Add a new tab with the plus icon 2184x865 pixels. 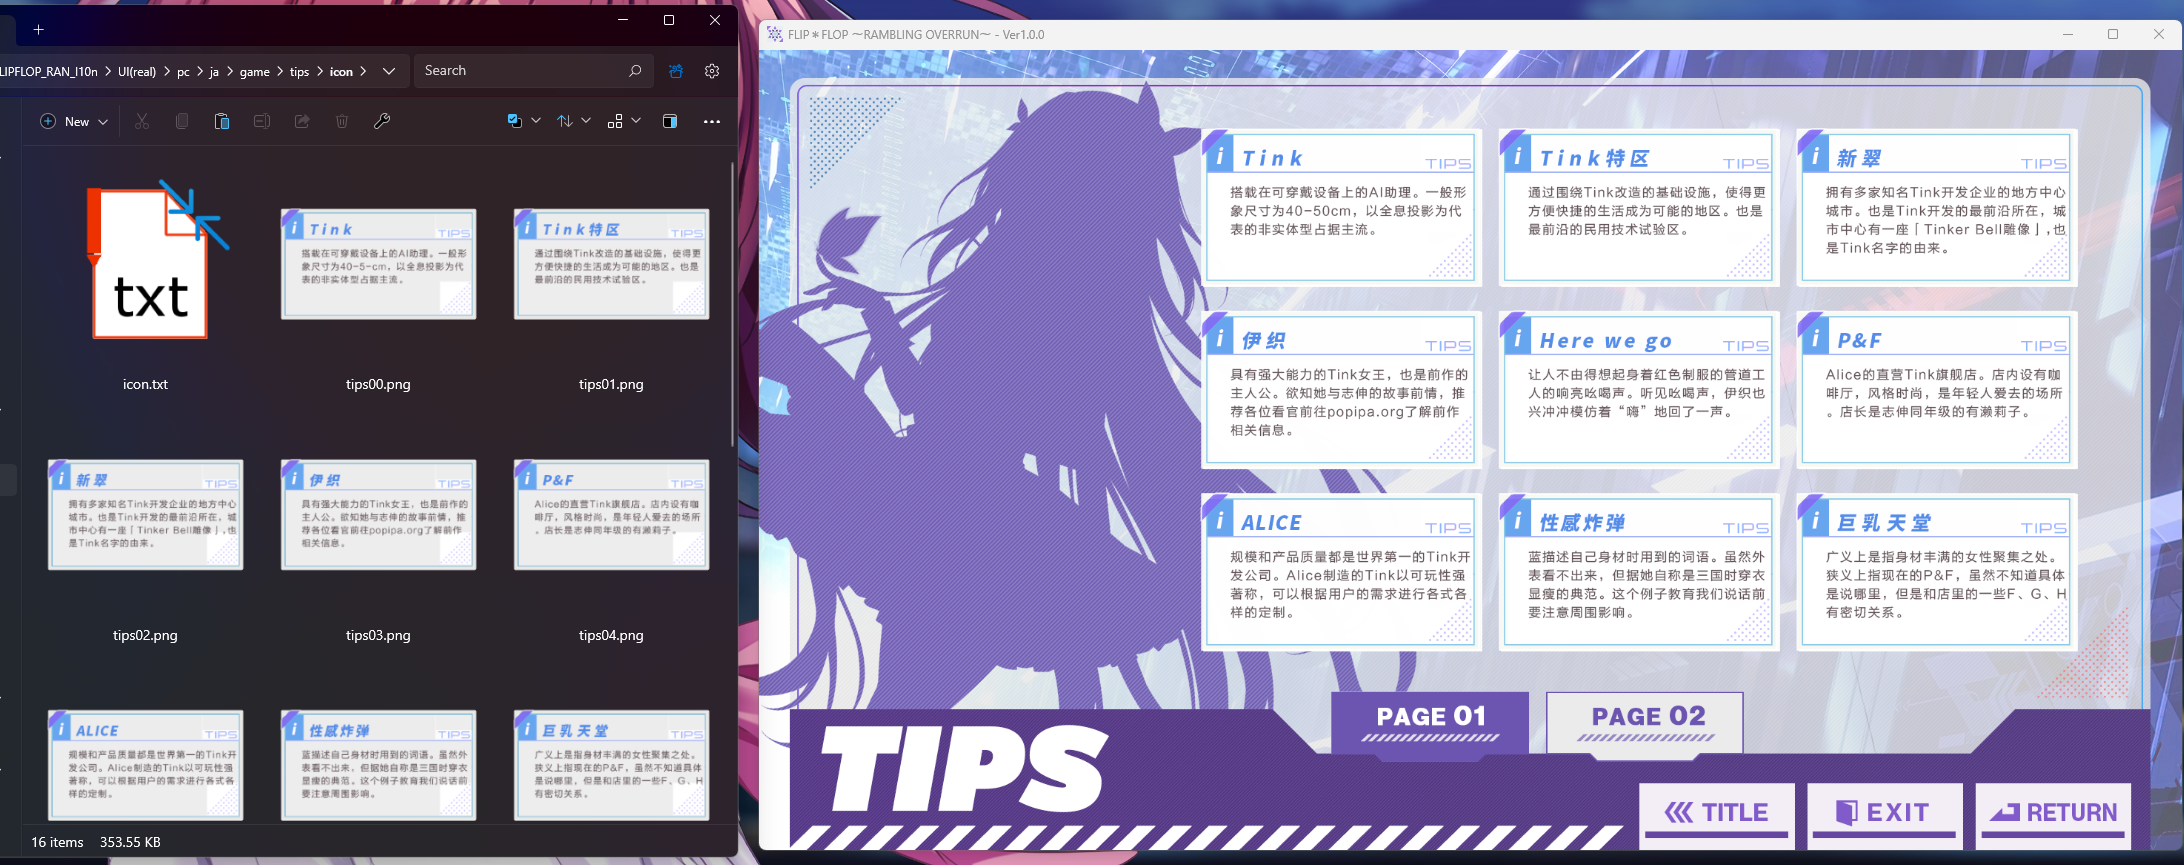pyautogui.click(x=38, y=29)
